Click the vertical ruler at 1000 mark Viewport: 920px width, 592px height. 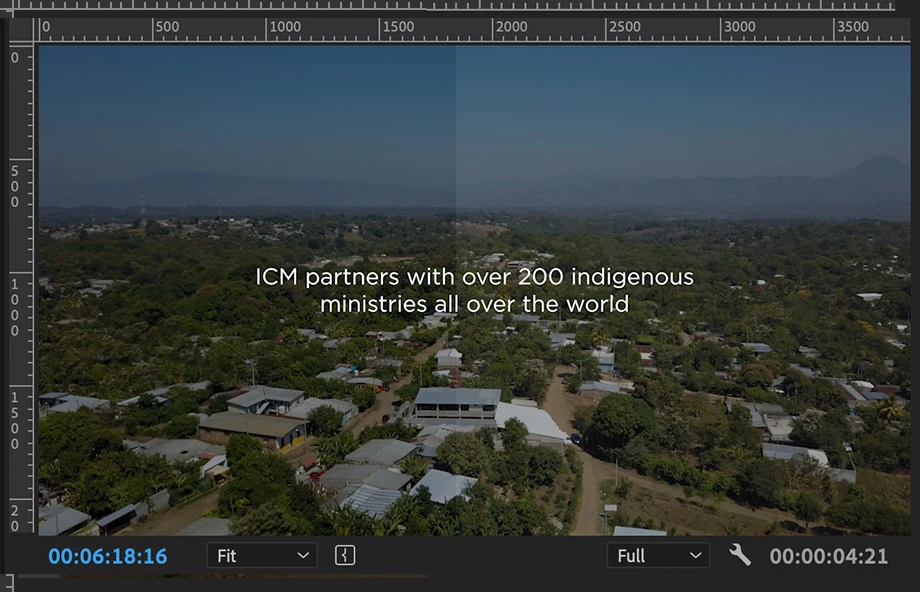point(15,307)
